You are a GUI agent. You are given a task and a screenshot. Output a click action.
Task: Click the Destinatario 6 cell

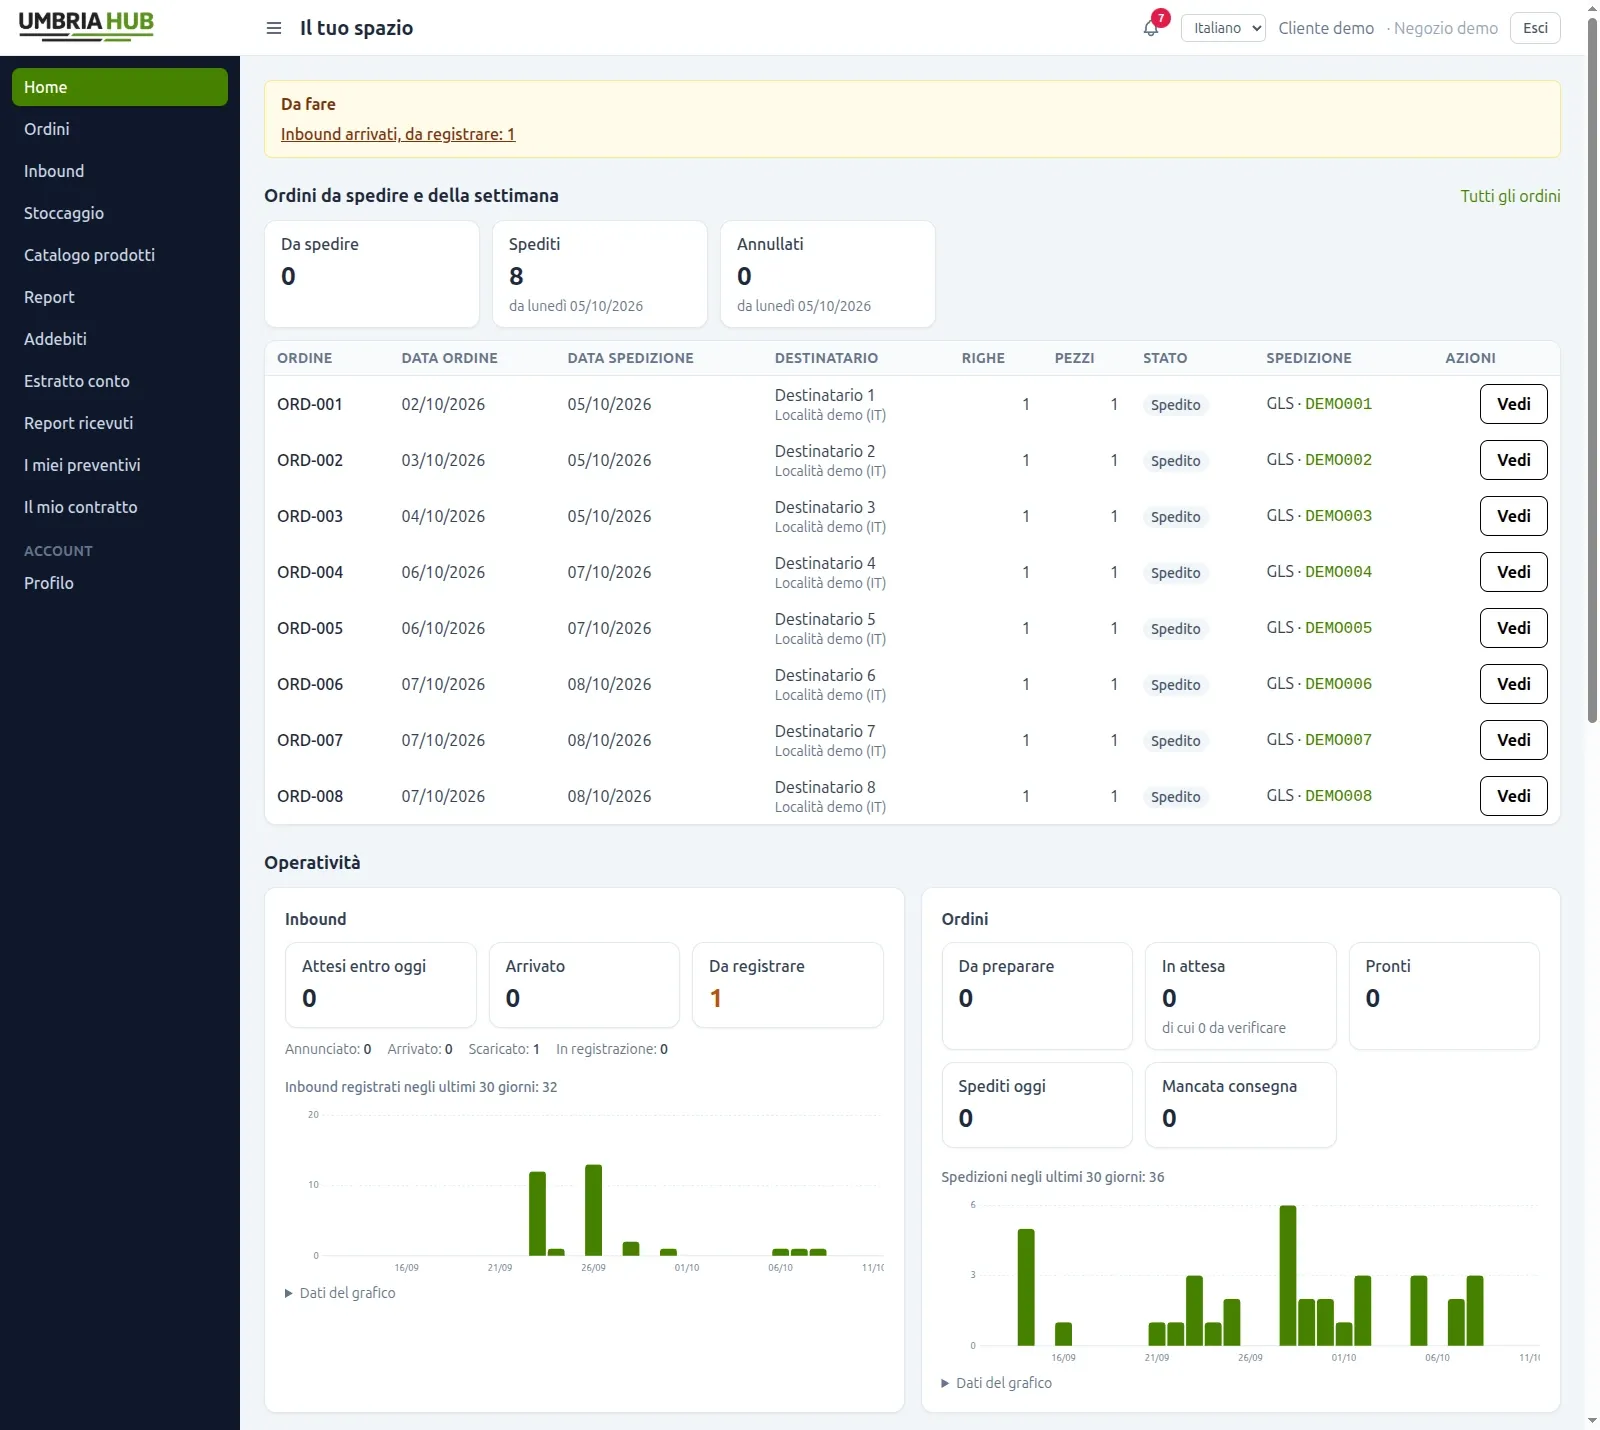coord(830,684)
